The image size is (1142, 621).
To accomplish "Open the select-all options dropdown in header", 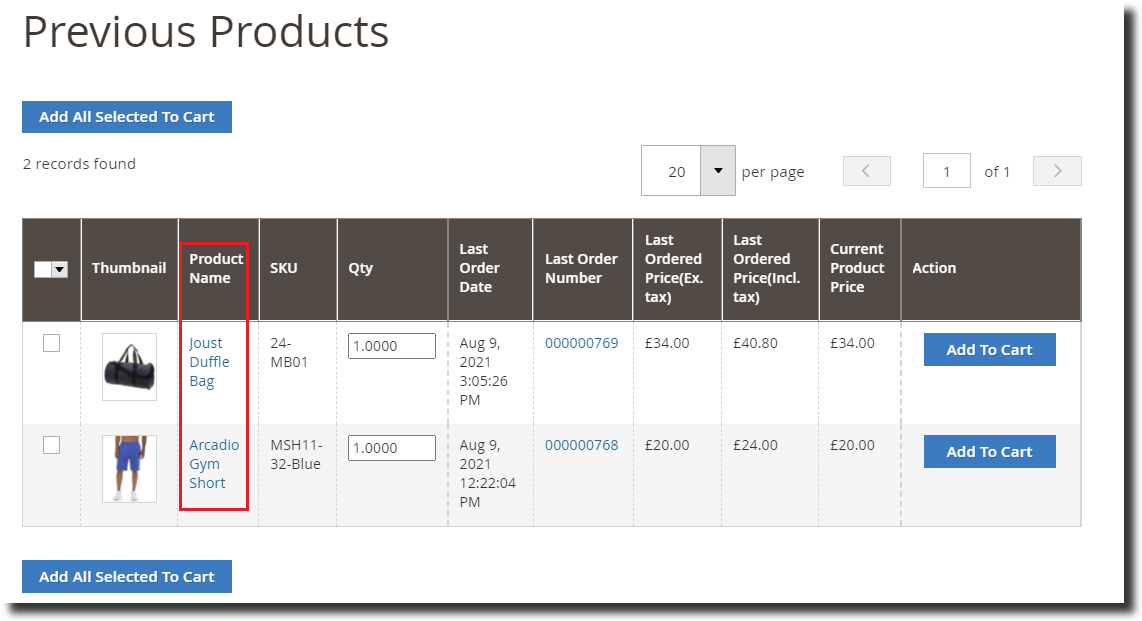I will [62, 268].
